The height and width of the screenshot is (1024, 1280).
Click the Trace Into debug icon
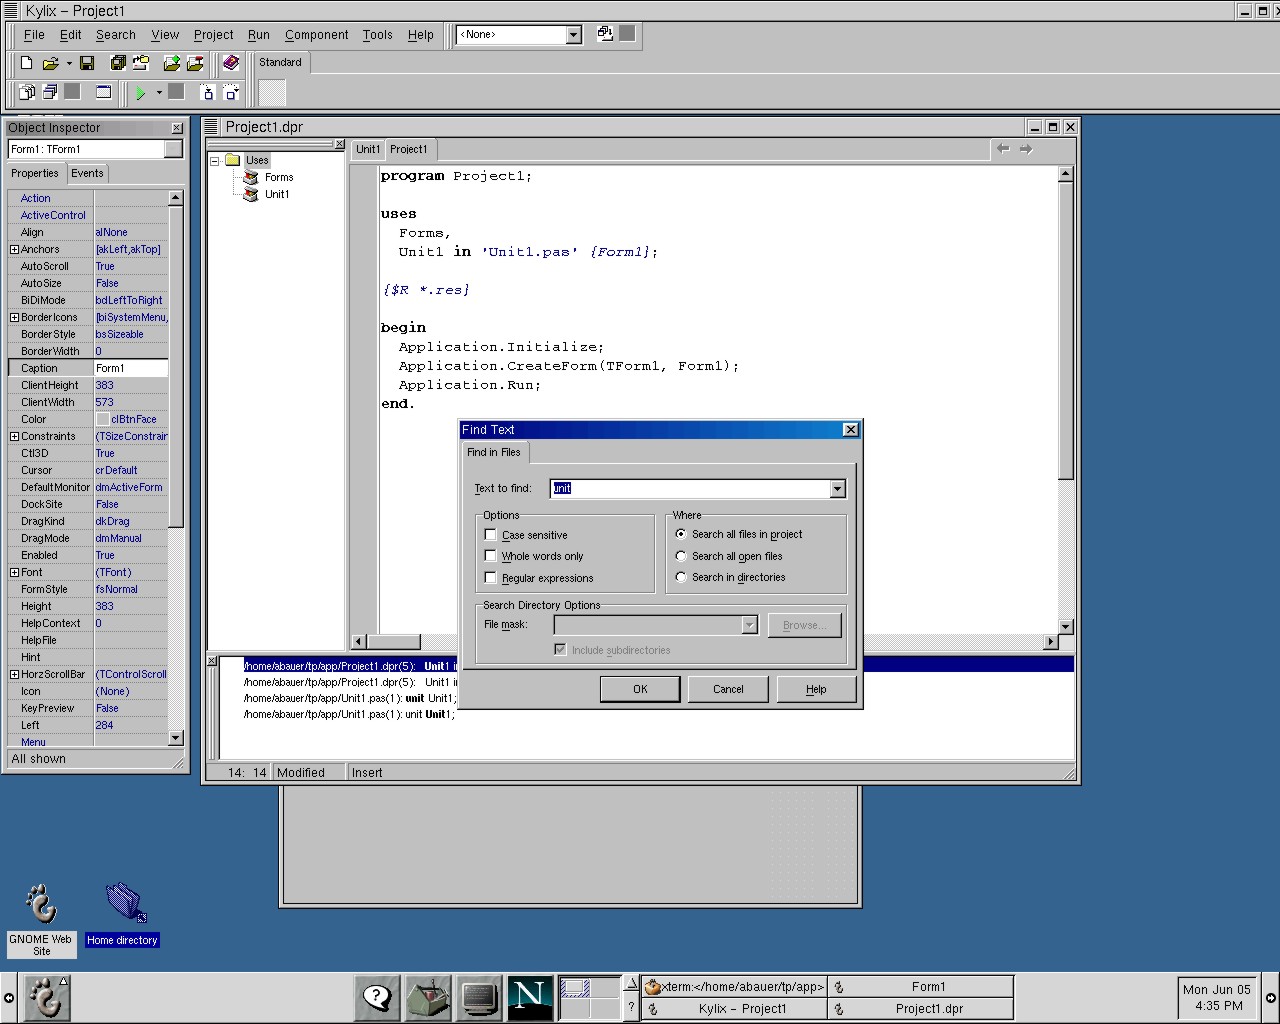pyautogui.click(x=208, y=92)
